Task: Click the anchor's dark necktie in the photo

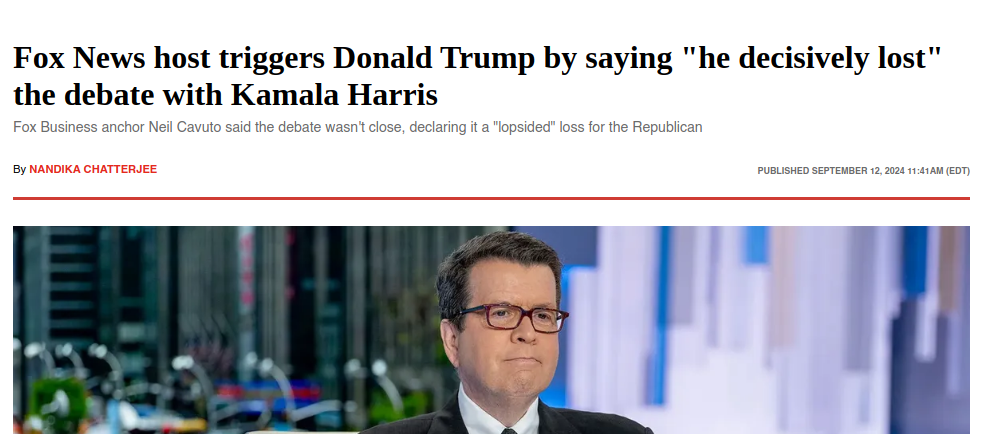Action: pos(509,431)
